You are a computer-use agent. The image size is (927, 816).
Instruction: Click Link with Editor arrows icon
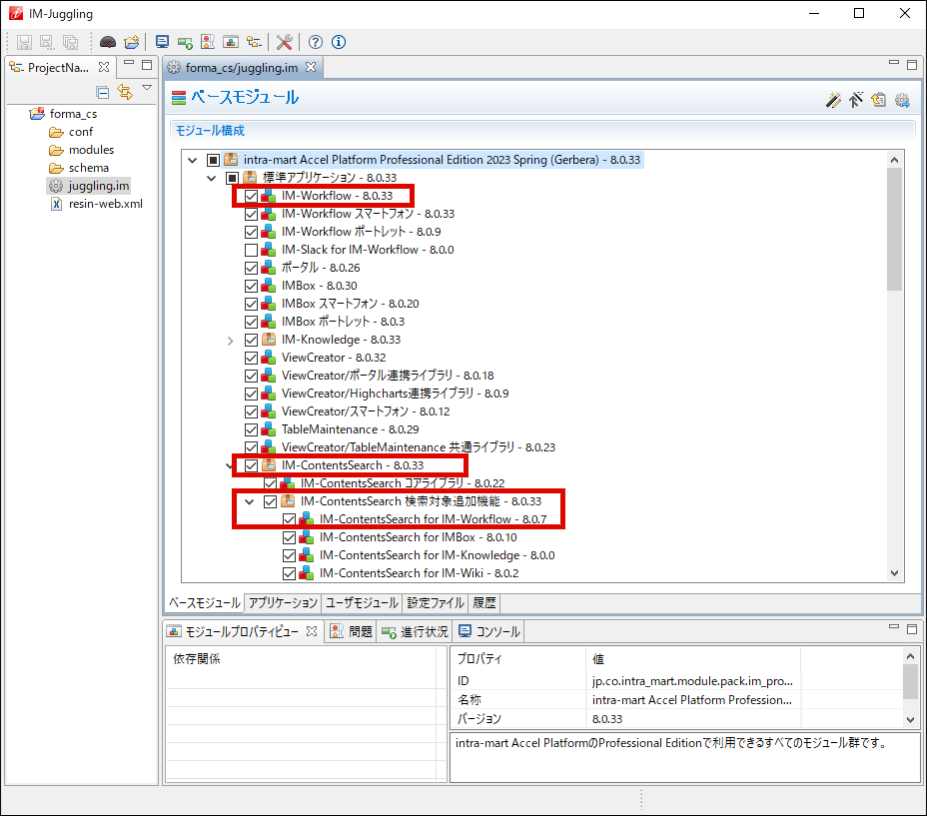(125, 92)
